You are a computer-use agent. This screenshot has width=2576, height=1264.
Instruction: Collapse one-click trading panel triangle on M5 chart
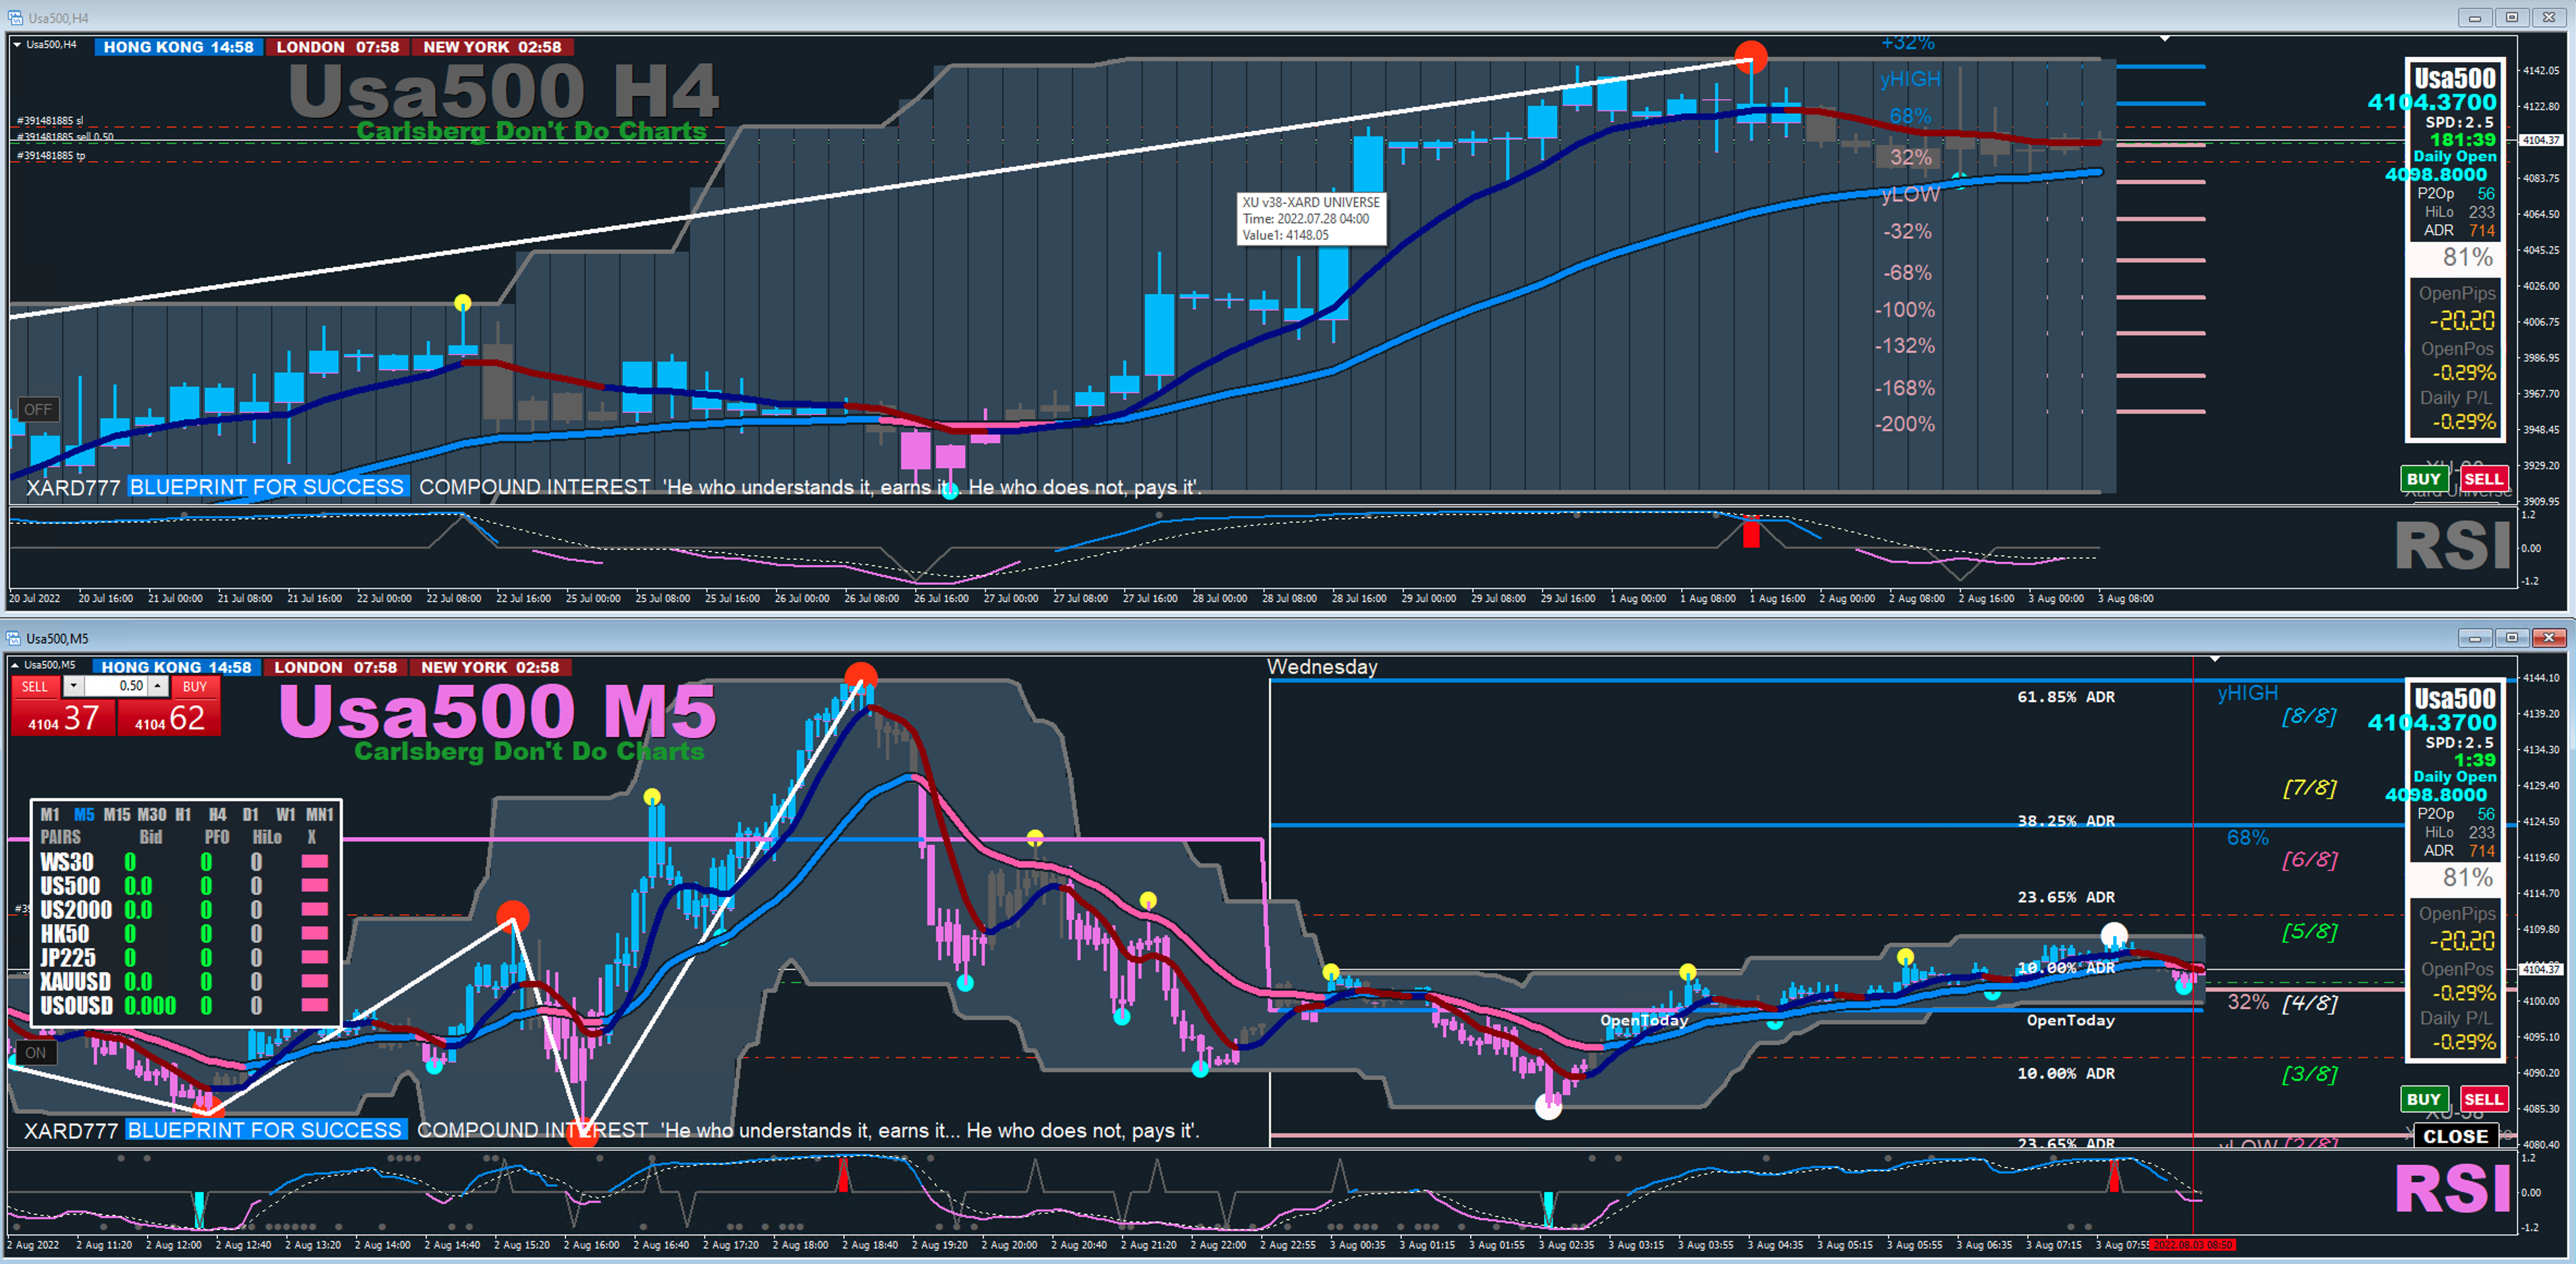click(15, 665)
